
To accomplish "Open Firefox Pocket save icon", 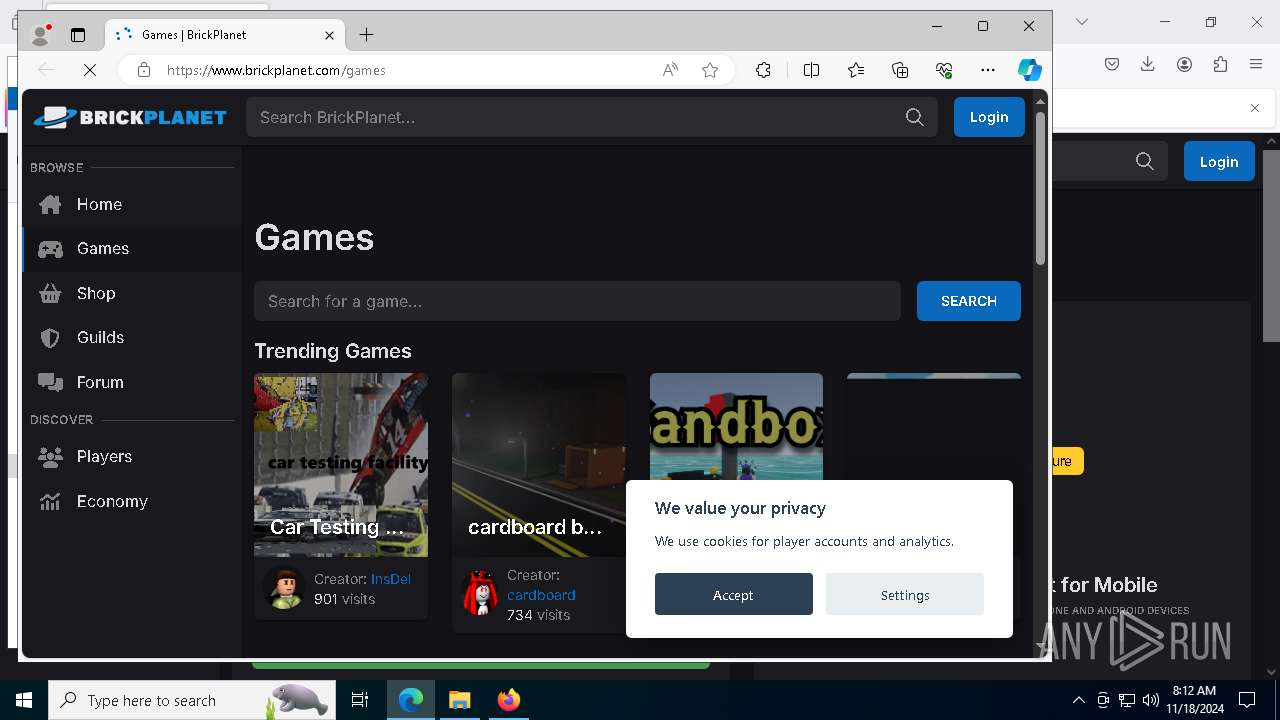I will coord(1112,64).
